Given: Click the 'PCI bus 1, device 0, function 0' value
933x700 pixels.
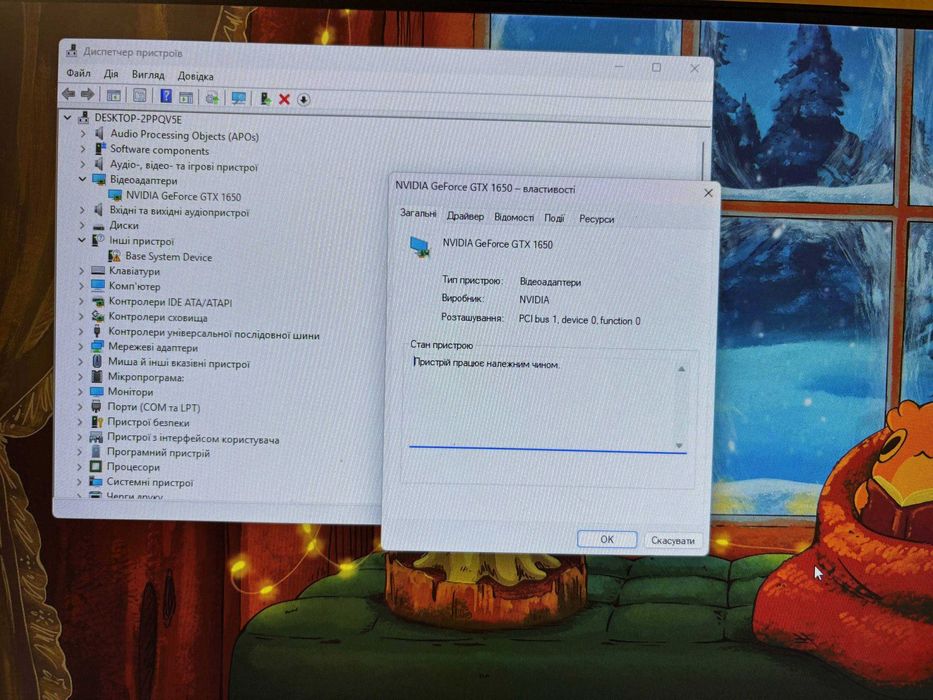Looking at the screenshot, I should click(x=580, y=320).
